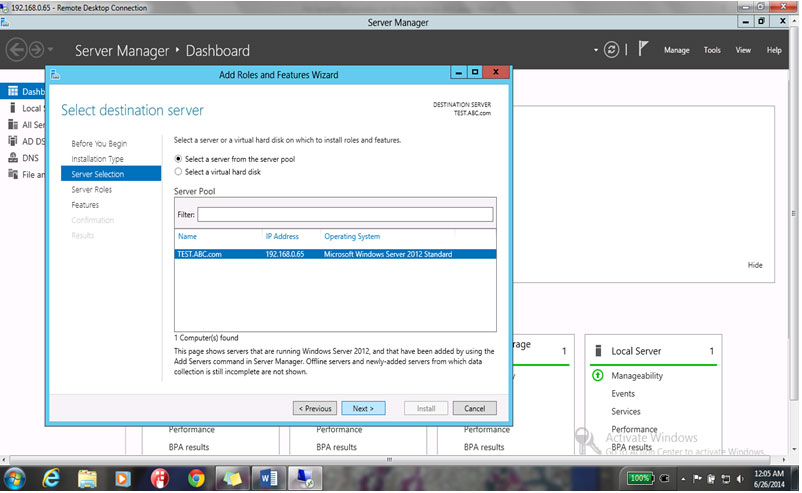Click the Server Manager back arrow
The width and height of the screenshot is (802, 493).
(x=16, y=50)
